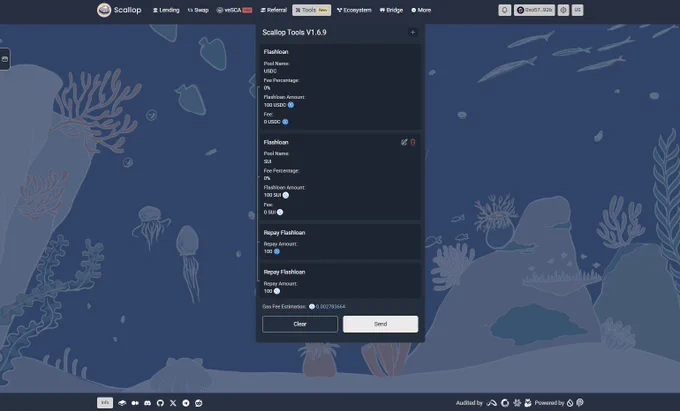
Task: Click the SUI icon in second Repay Flashloan
Action: [x=277, y=291]
